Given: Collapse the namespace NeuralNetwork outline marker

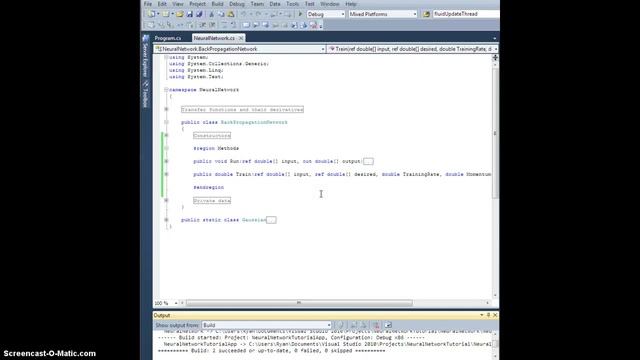Looking at the screenshot, I should click(x=166, y=89).
